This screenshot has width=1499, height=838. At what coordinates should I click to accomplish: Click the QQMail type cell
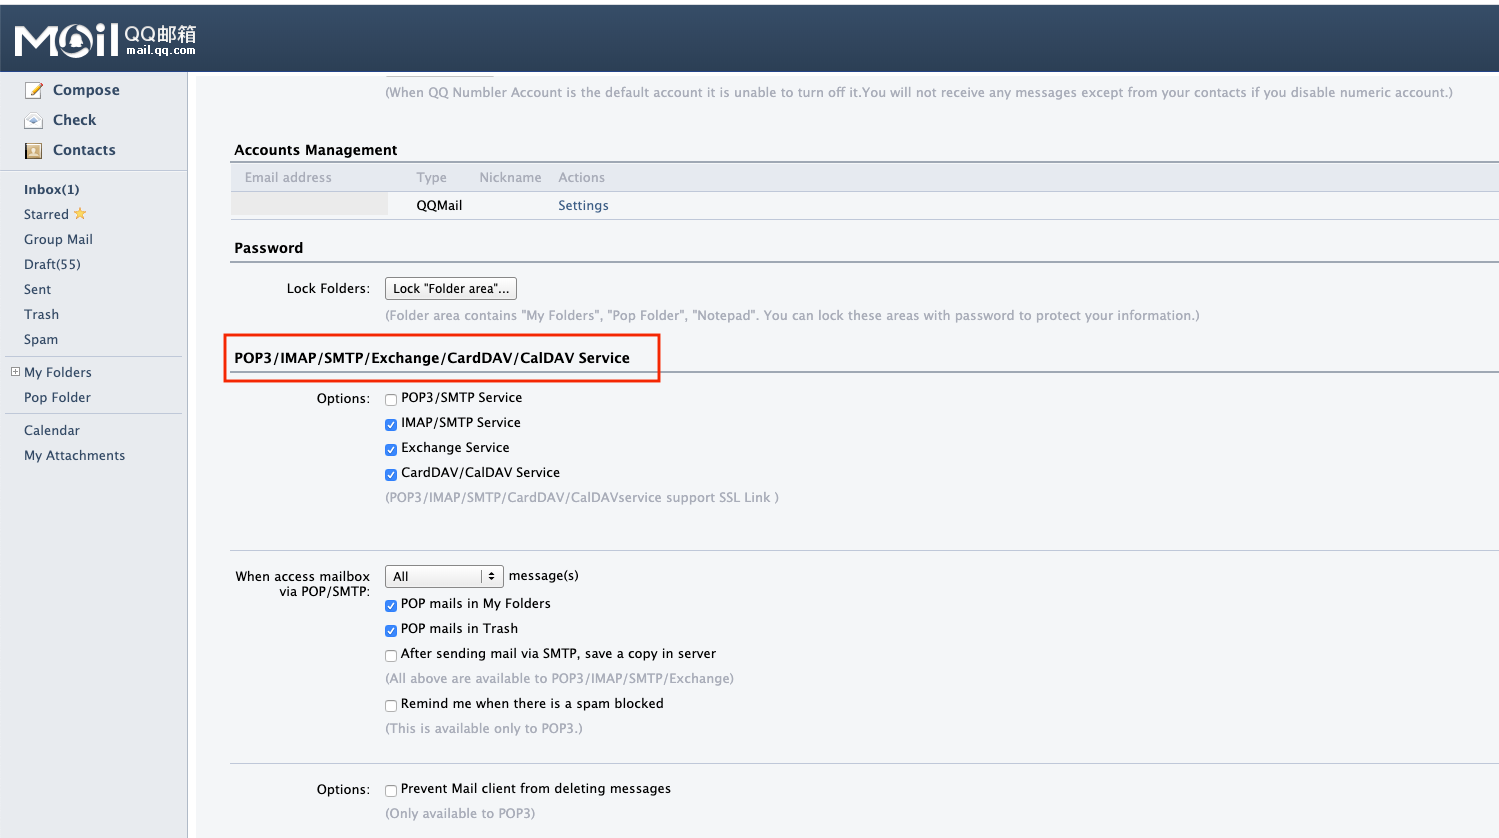pyautogui.click(x=439, y=205)
